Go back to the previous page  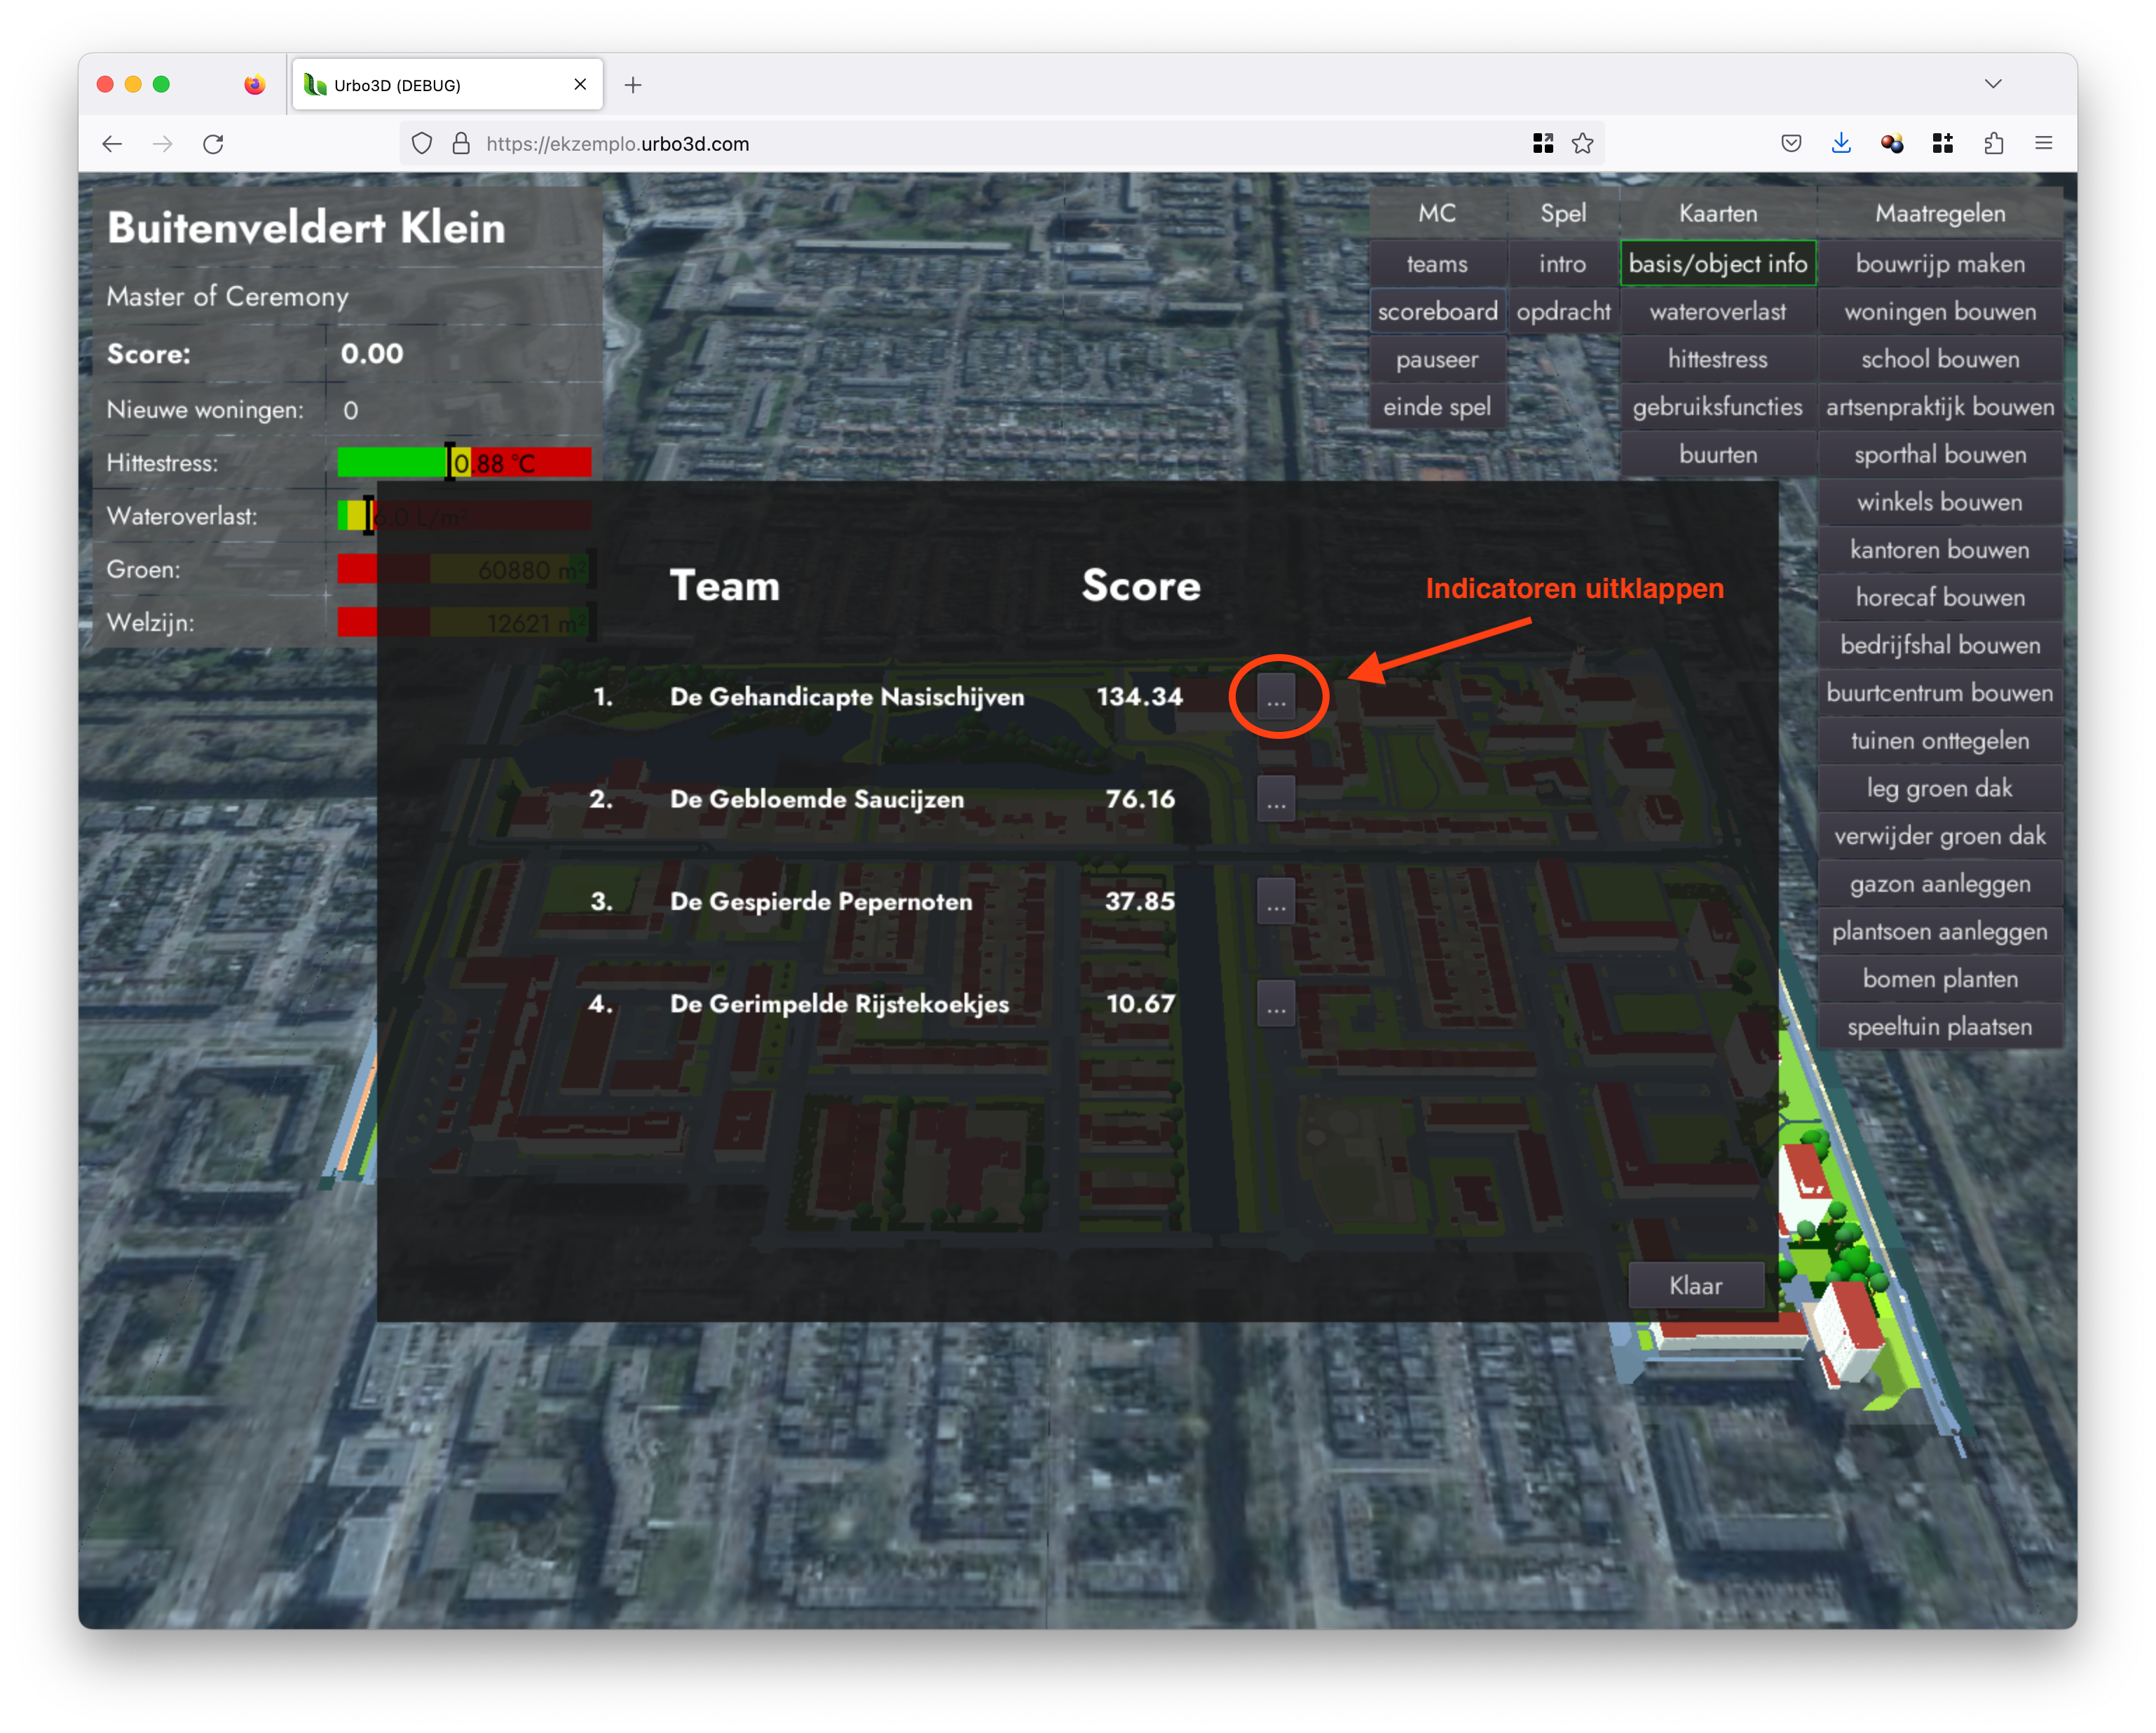(x=112, y=144)
